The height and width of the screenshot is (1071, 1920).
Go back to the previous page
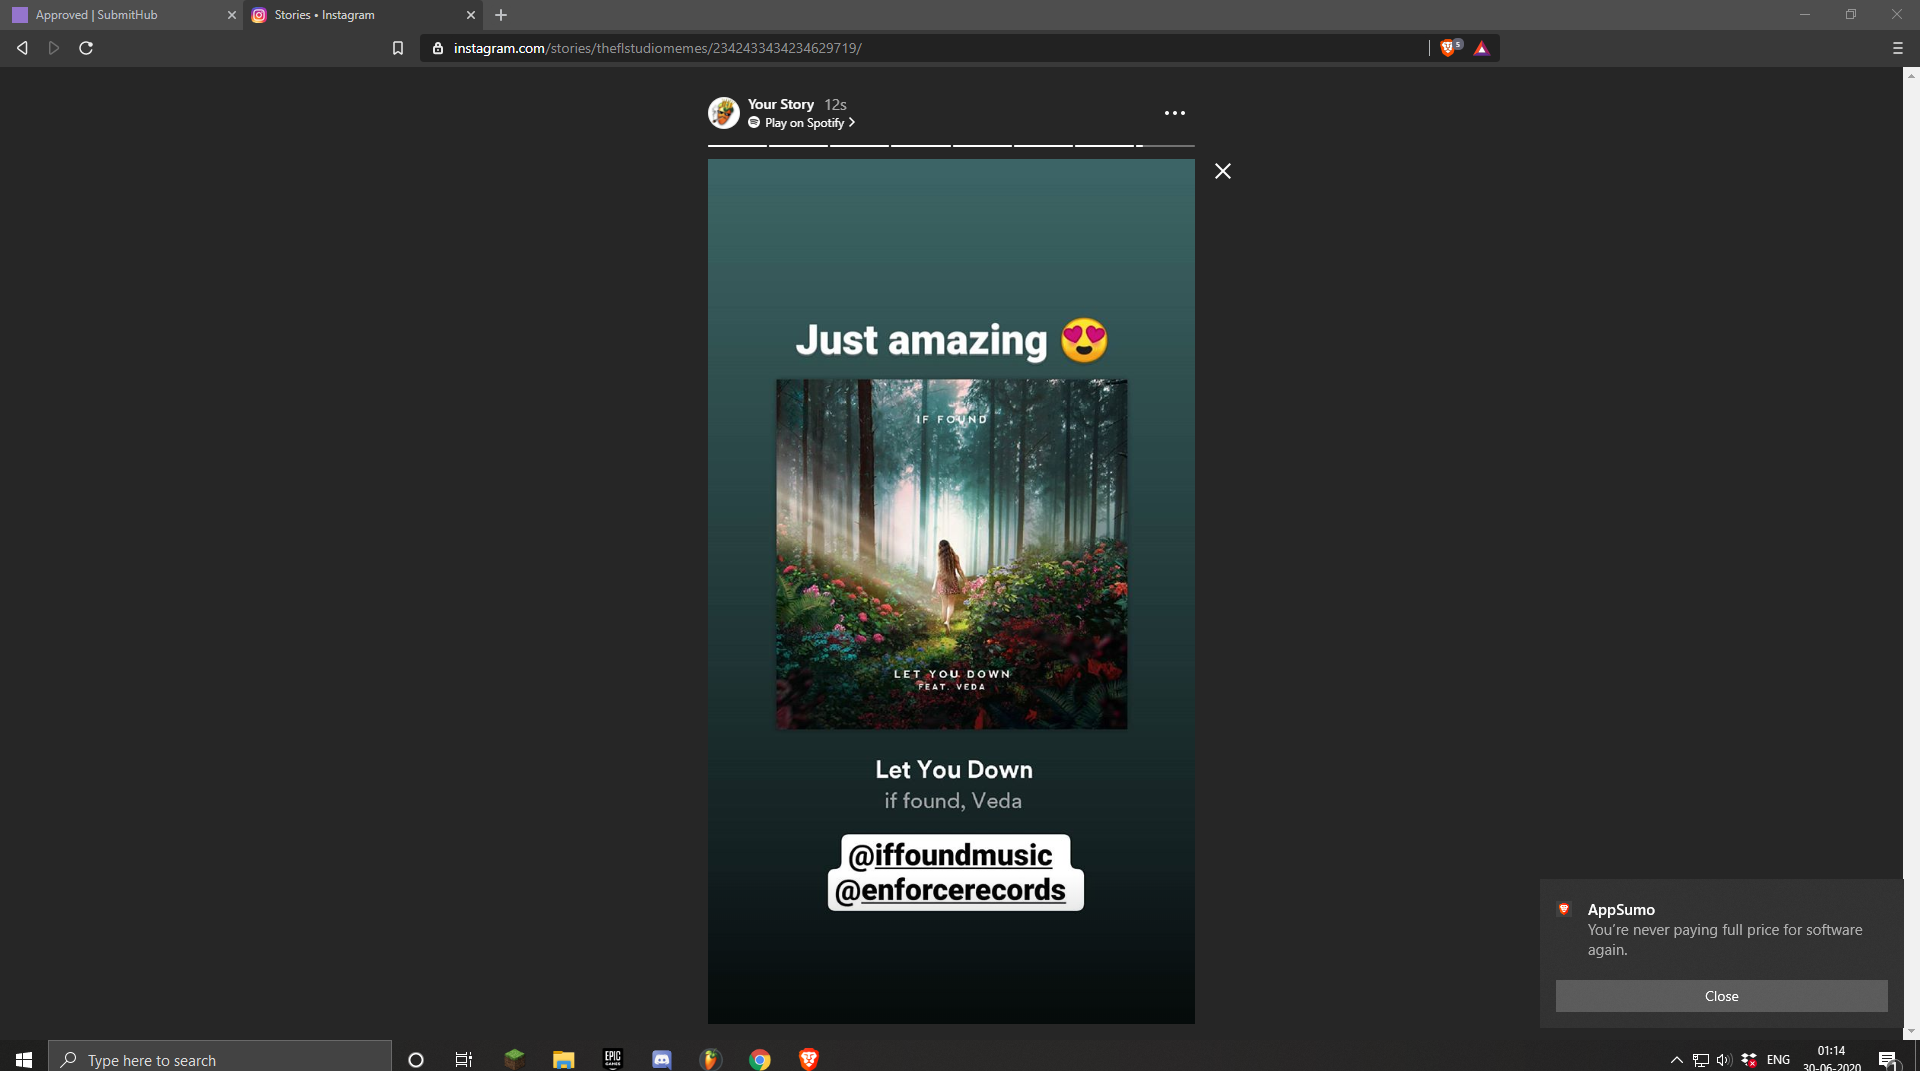point(22,48)
